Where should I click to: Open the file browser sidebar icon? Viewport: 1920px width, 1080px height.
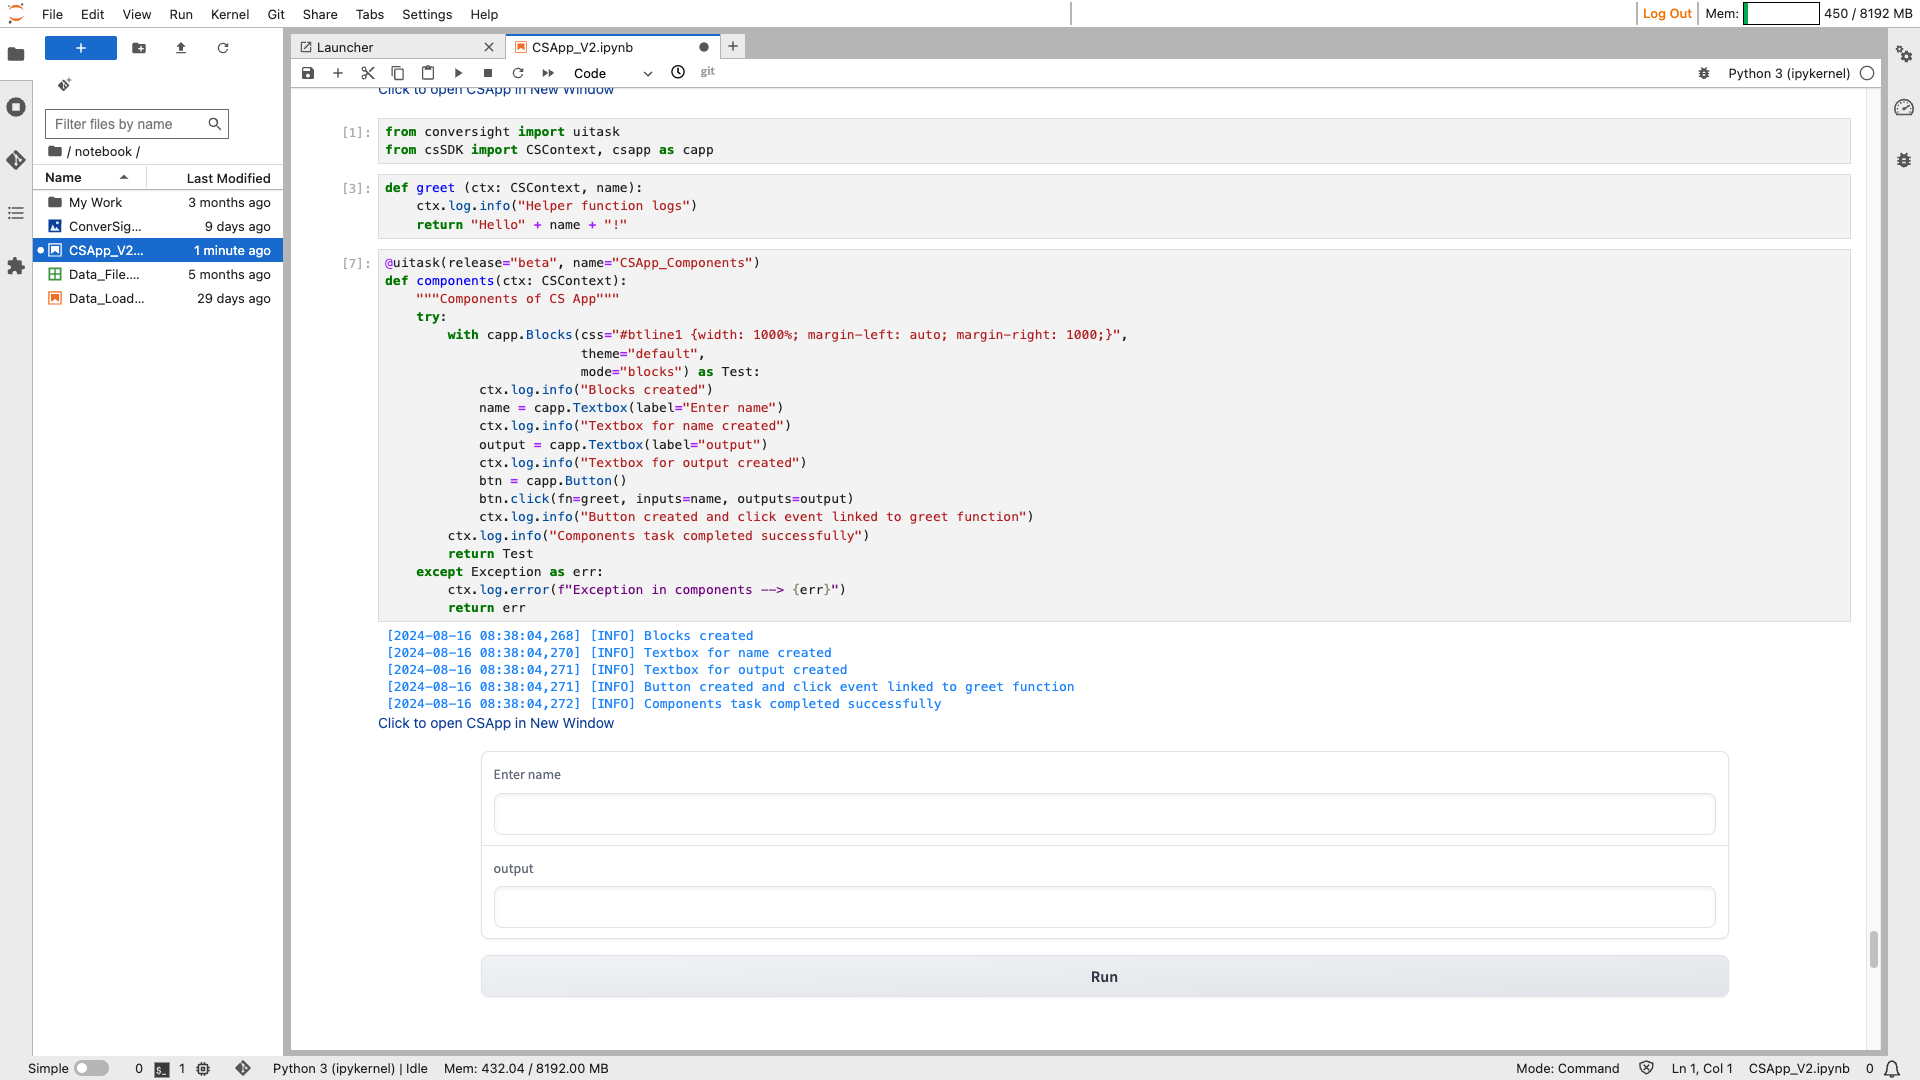pyautogui.click(x=16, y=54)
